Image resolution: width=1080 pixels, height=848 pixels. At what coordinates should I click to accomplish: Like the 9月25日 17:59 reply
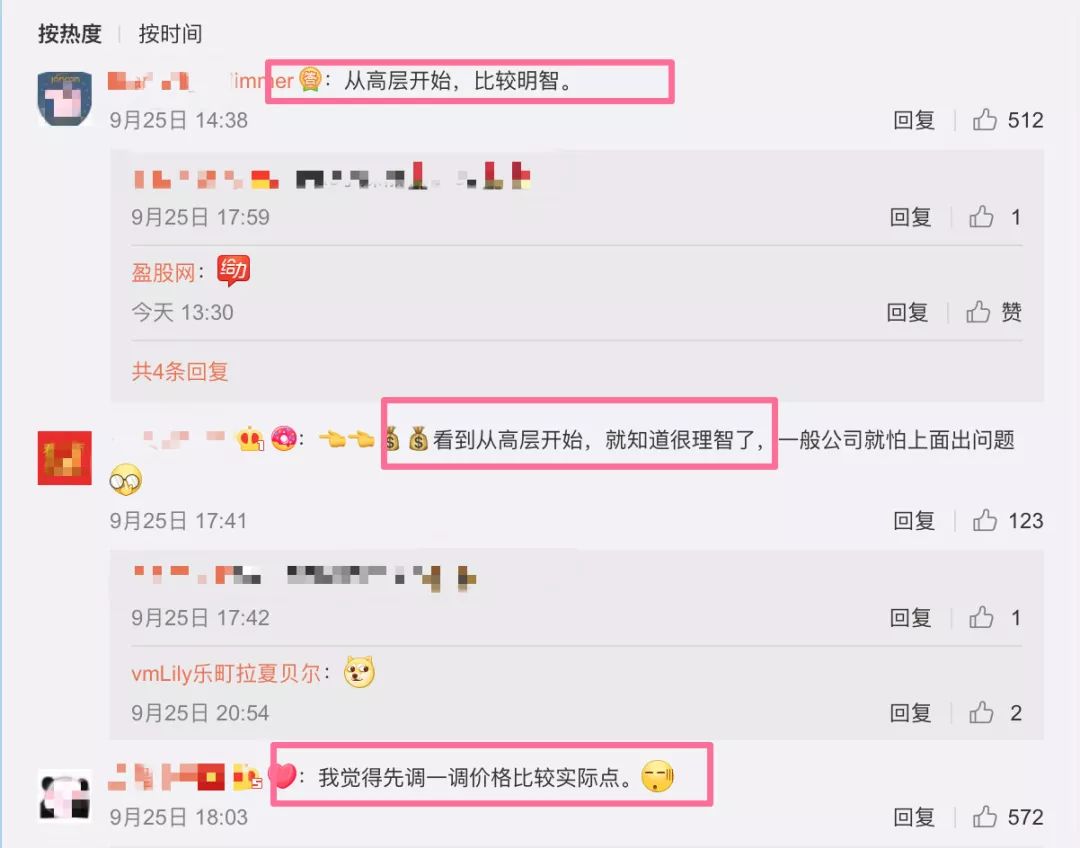tap(981, 216)
